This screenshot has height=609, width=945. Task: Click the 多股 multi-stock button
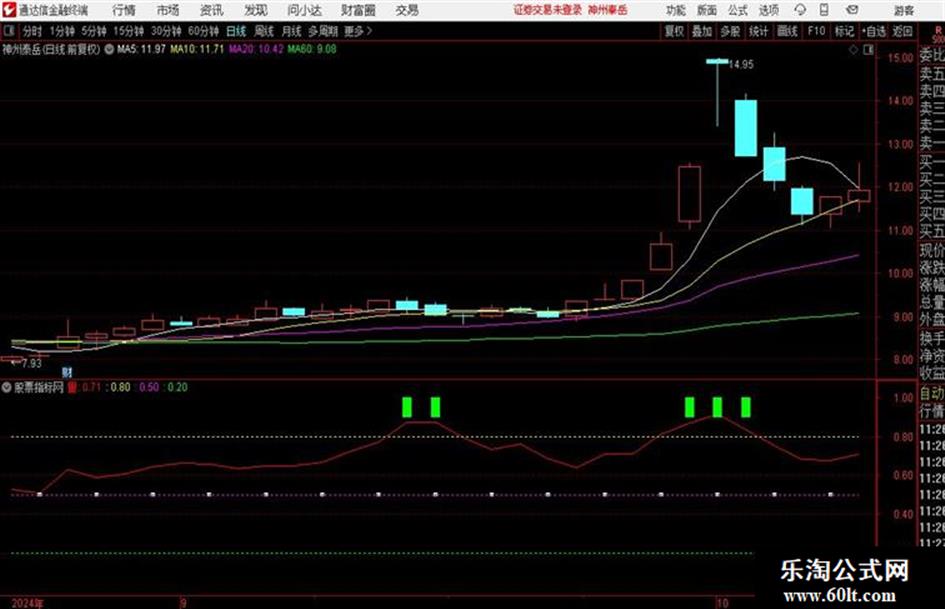point(730,31)
